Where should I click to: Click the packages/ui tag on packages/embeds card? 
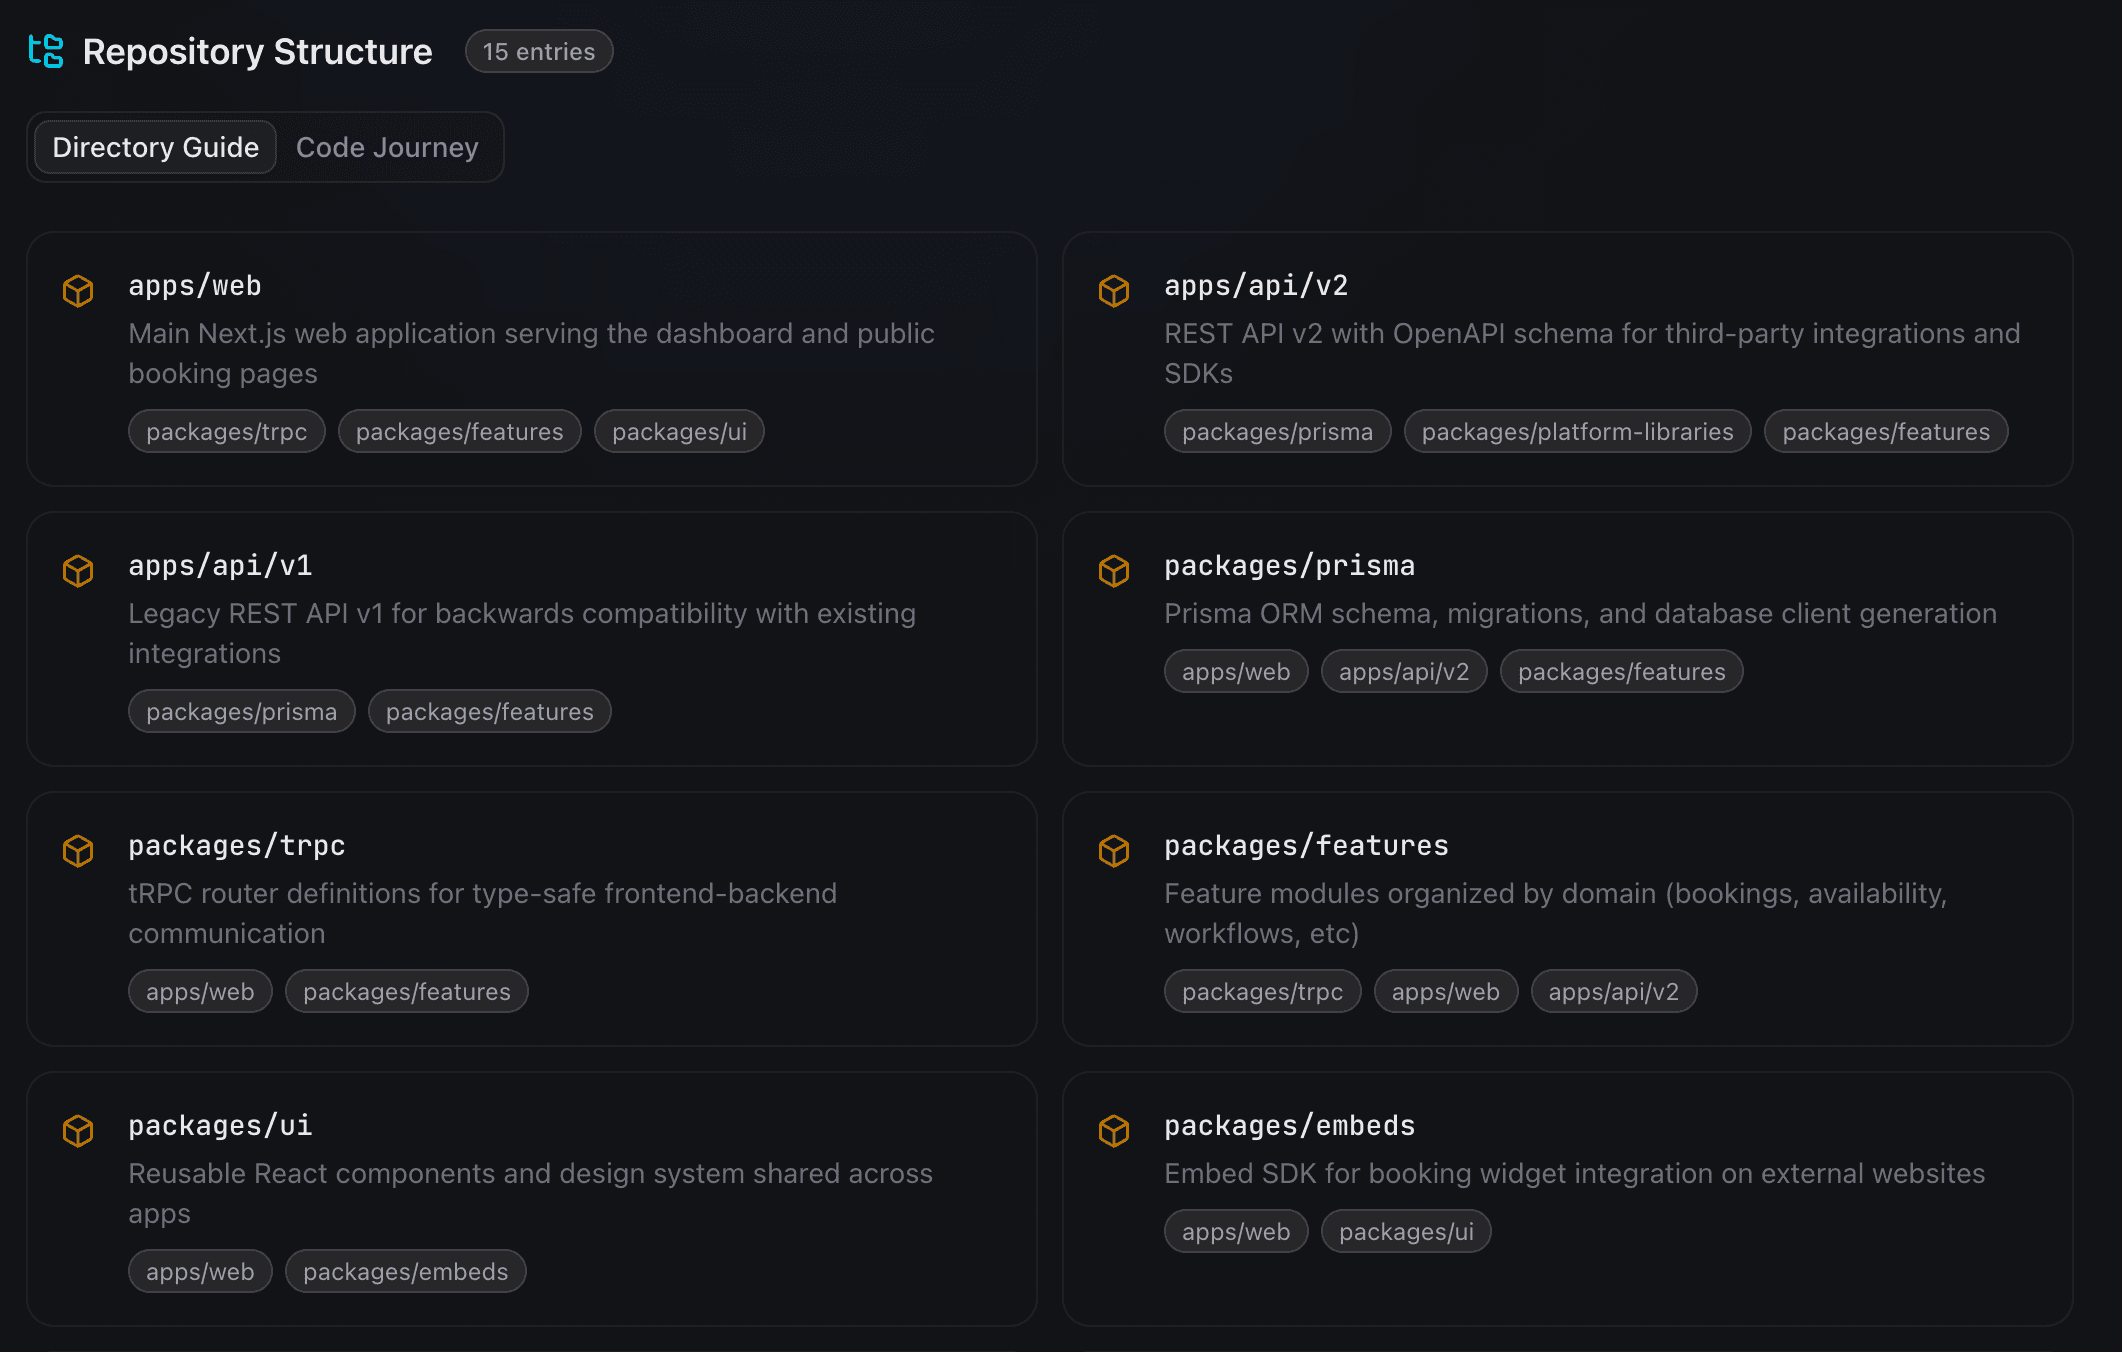coord(1406,1231)
